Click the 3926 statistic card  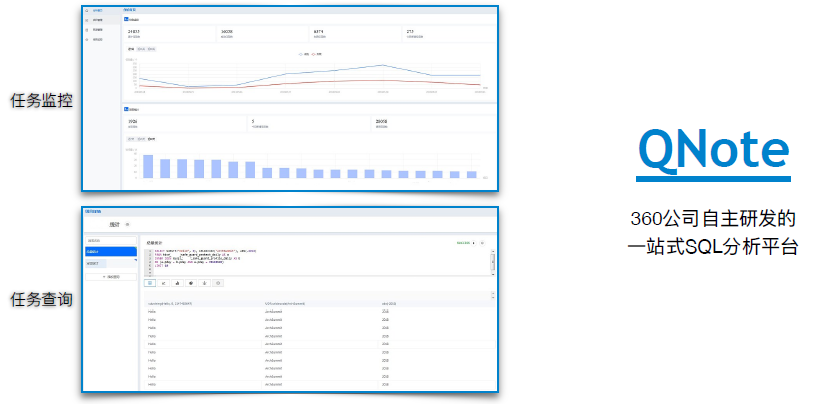pyautogui.click(x=185, y=124)
